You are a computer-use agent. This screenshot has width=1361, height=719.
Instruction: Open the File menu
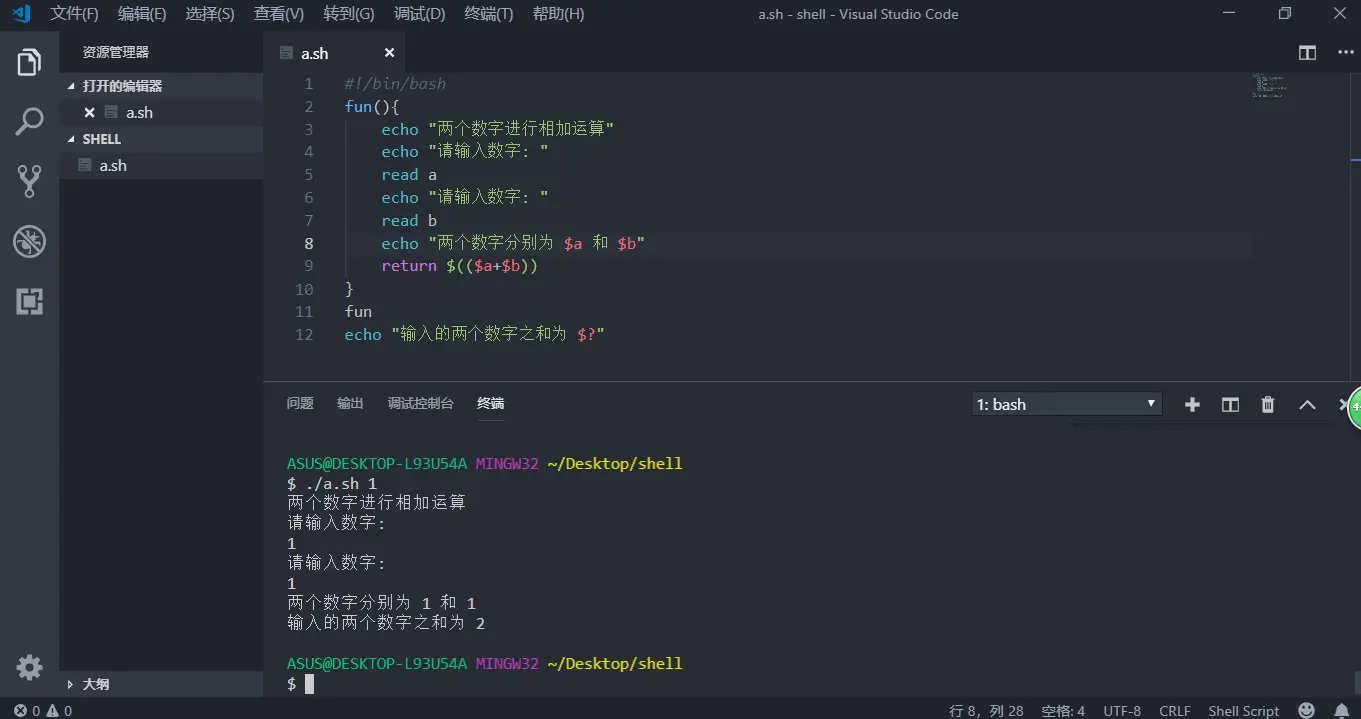click(x=74, y=14)
